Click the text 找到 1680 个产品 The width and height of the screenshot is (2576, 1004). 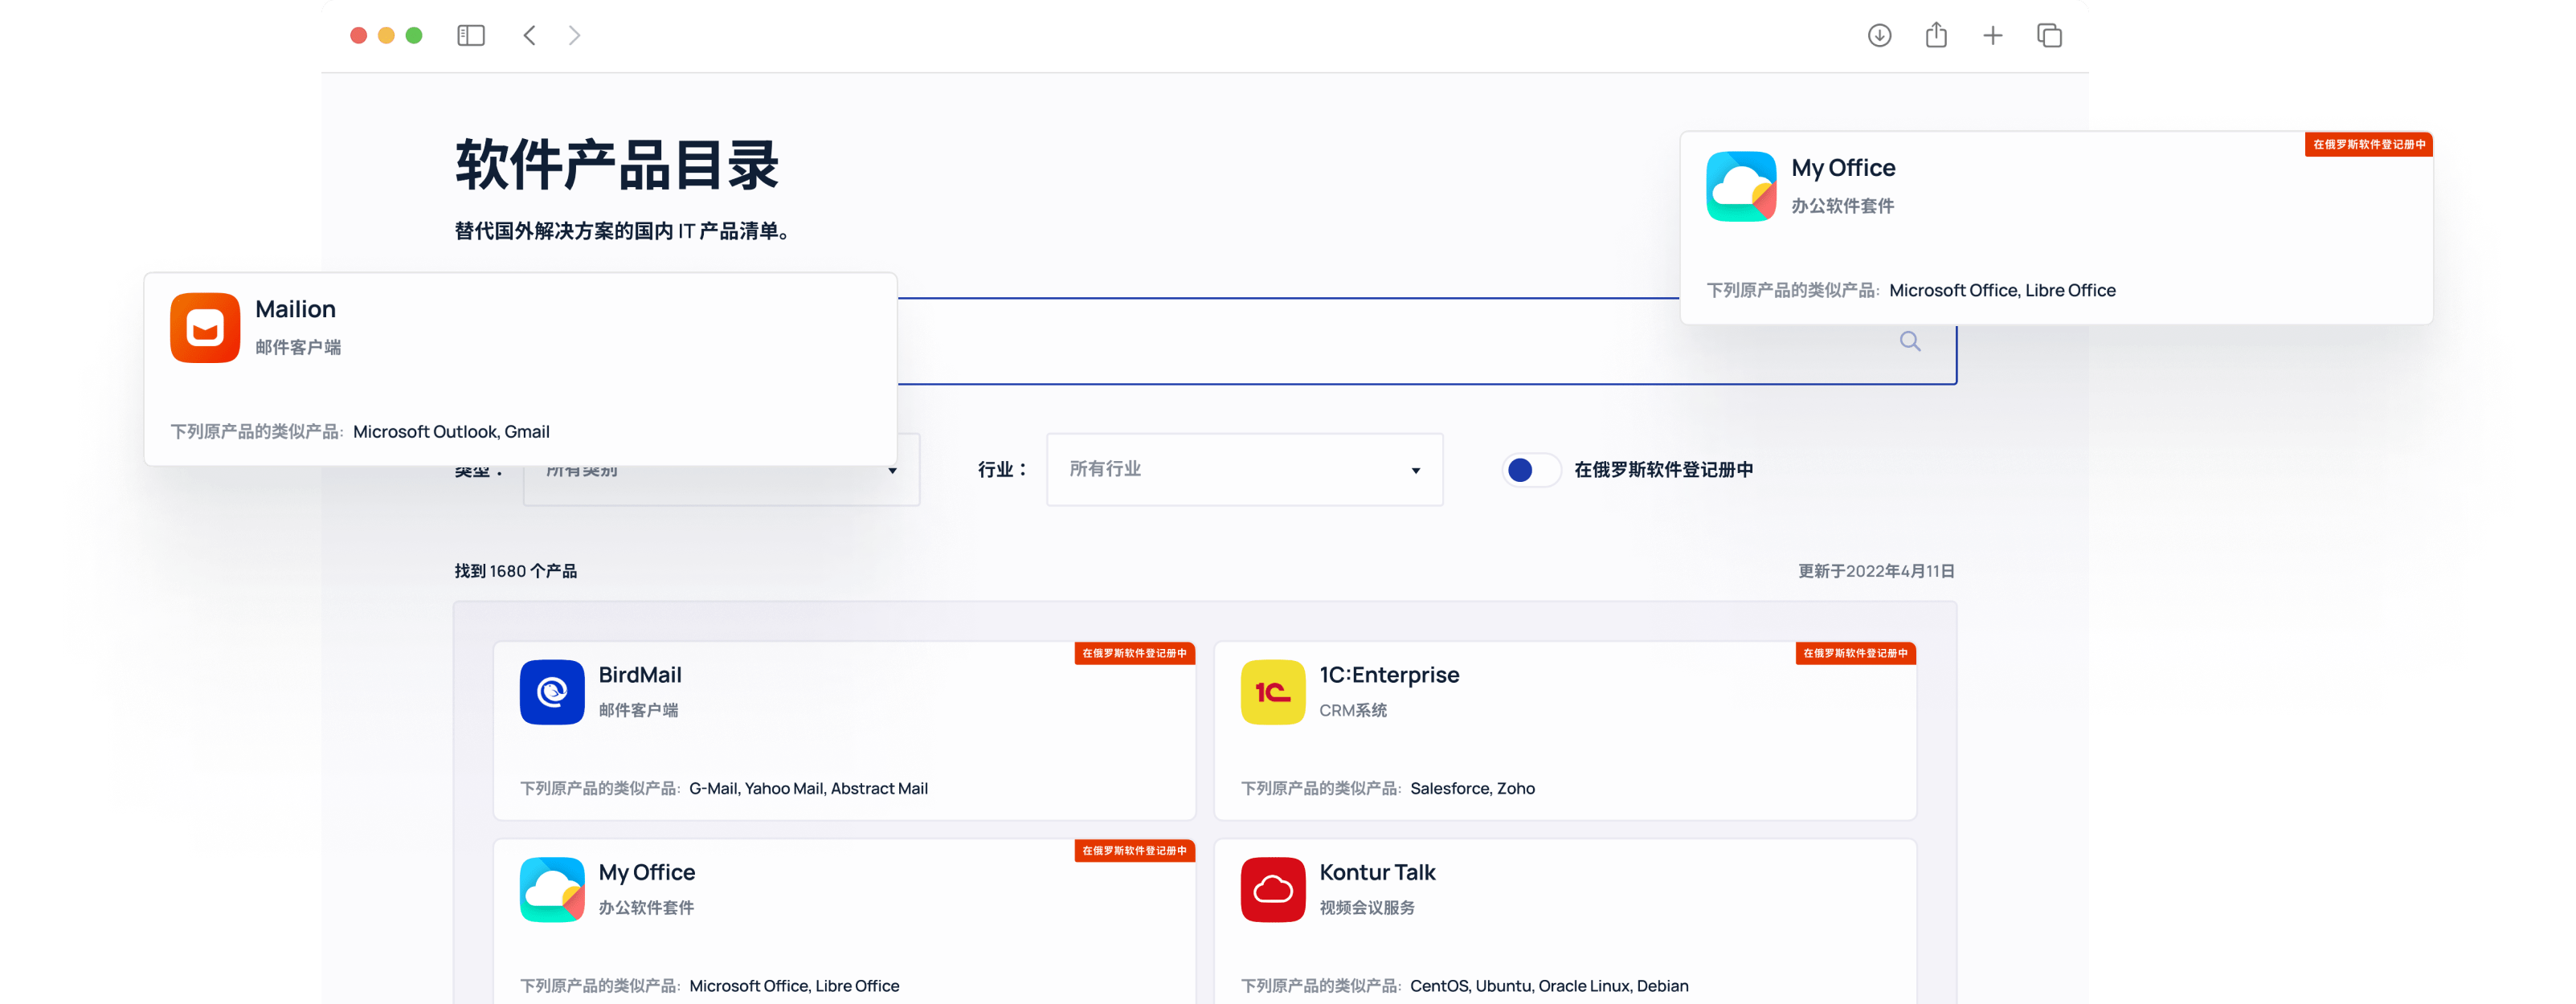tap(515, 571)
